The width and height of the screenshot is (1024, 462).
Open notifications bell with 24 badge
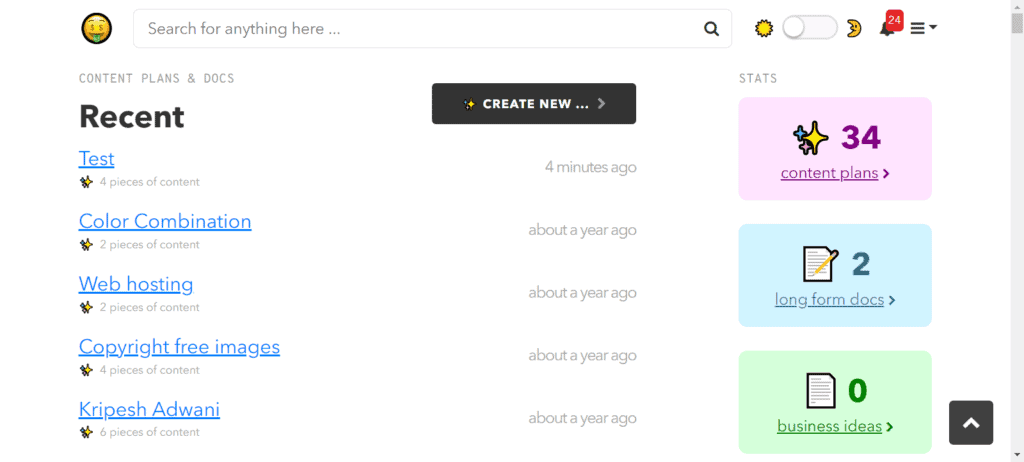(887, 27)
